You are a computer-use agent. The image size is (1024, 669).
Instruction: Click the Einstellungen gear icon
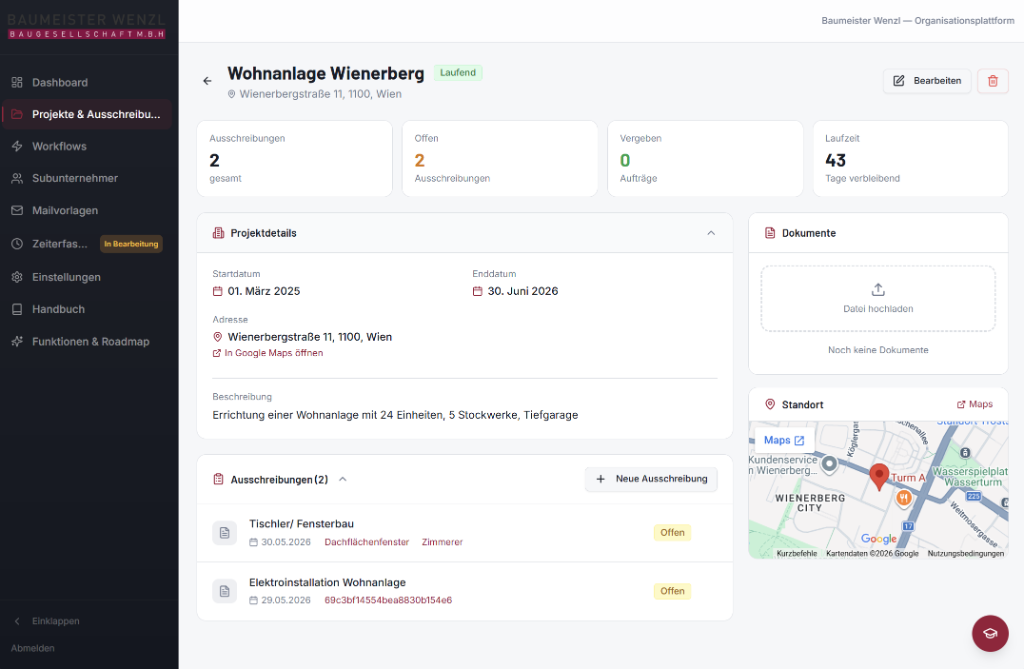pos(17,277)
